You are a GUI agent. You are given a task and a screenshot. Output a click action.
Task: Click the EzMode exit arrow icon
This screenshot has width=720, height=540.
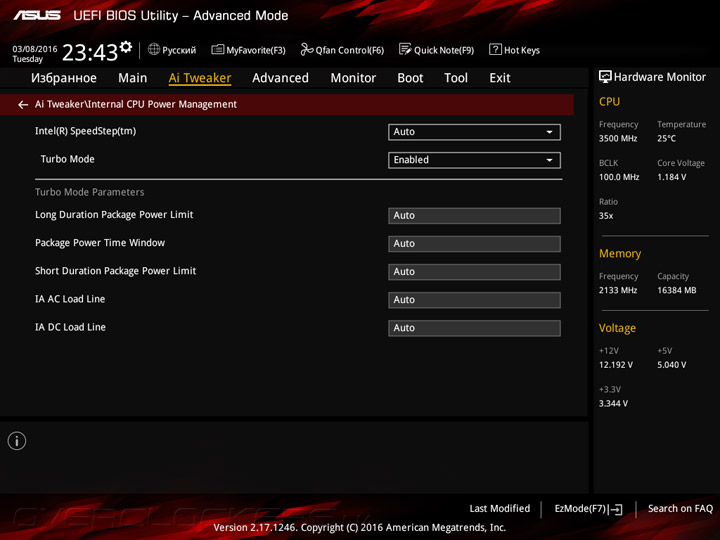pos(616,509)
